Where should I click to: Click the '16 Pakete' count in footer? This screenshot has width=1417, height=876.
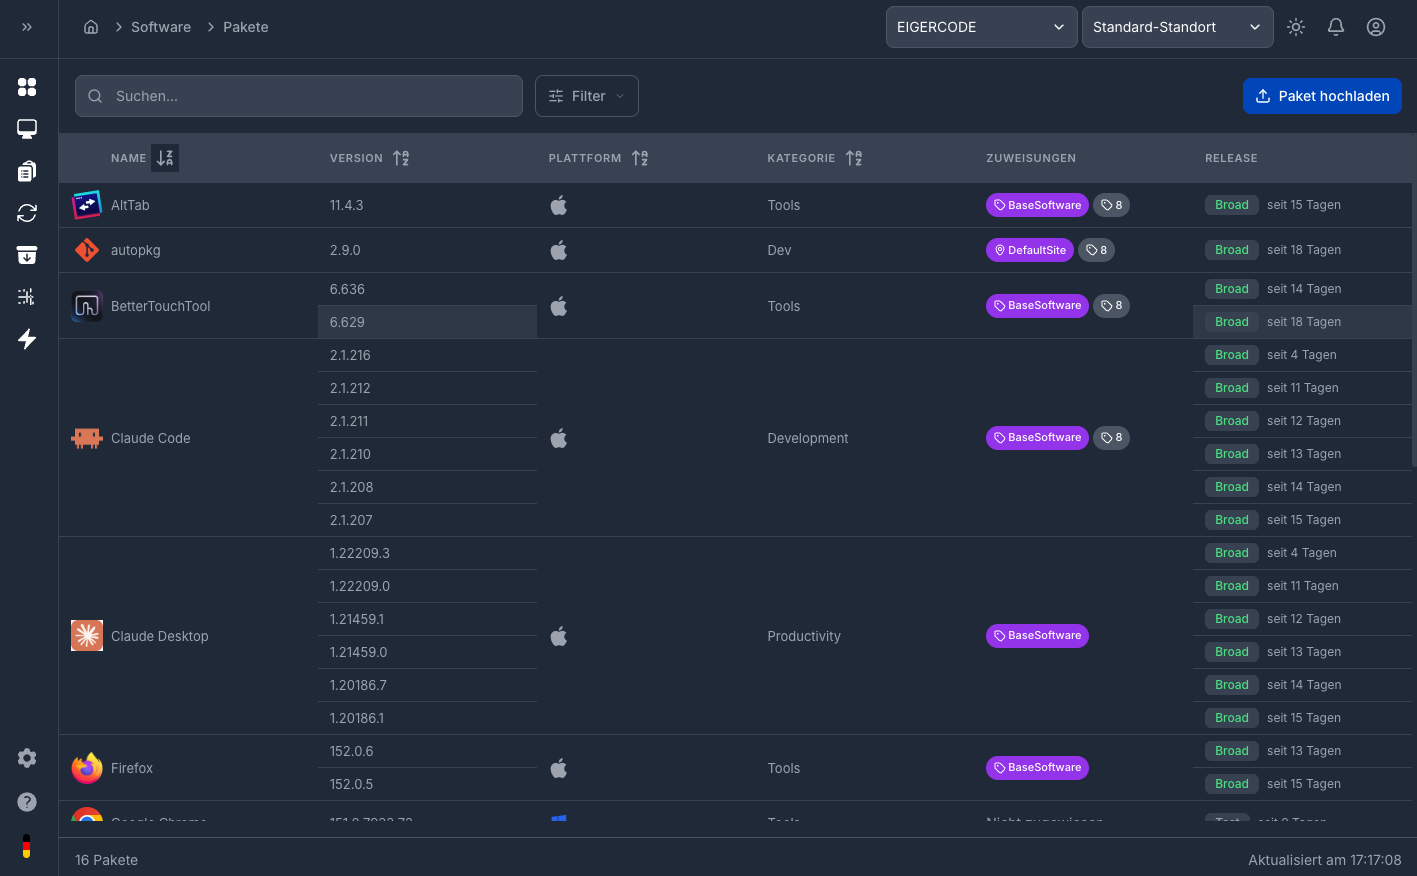pos(106,860)
